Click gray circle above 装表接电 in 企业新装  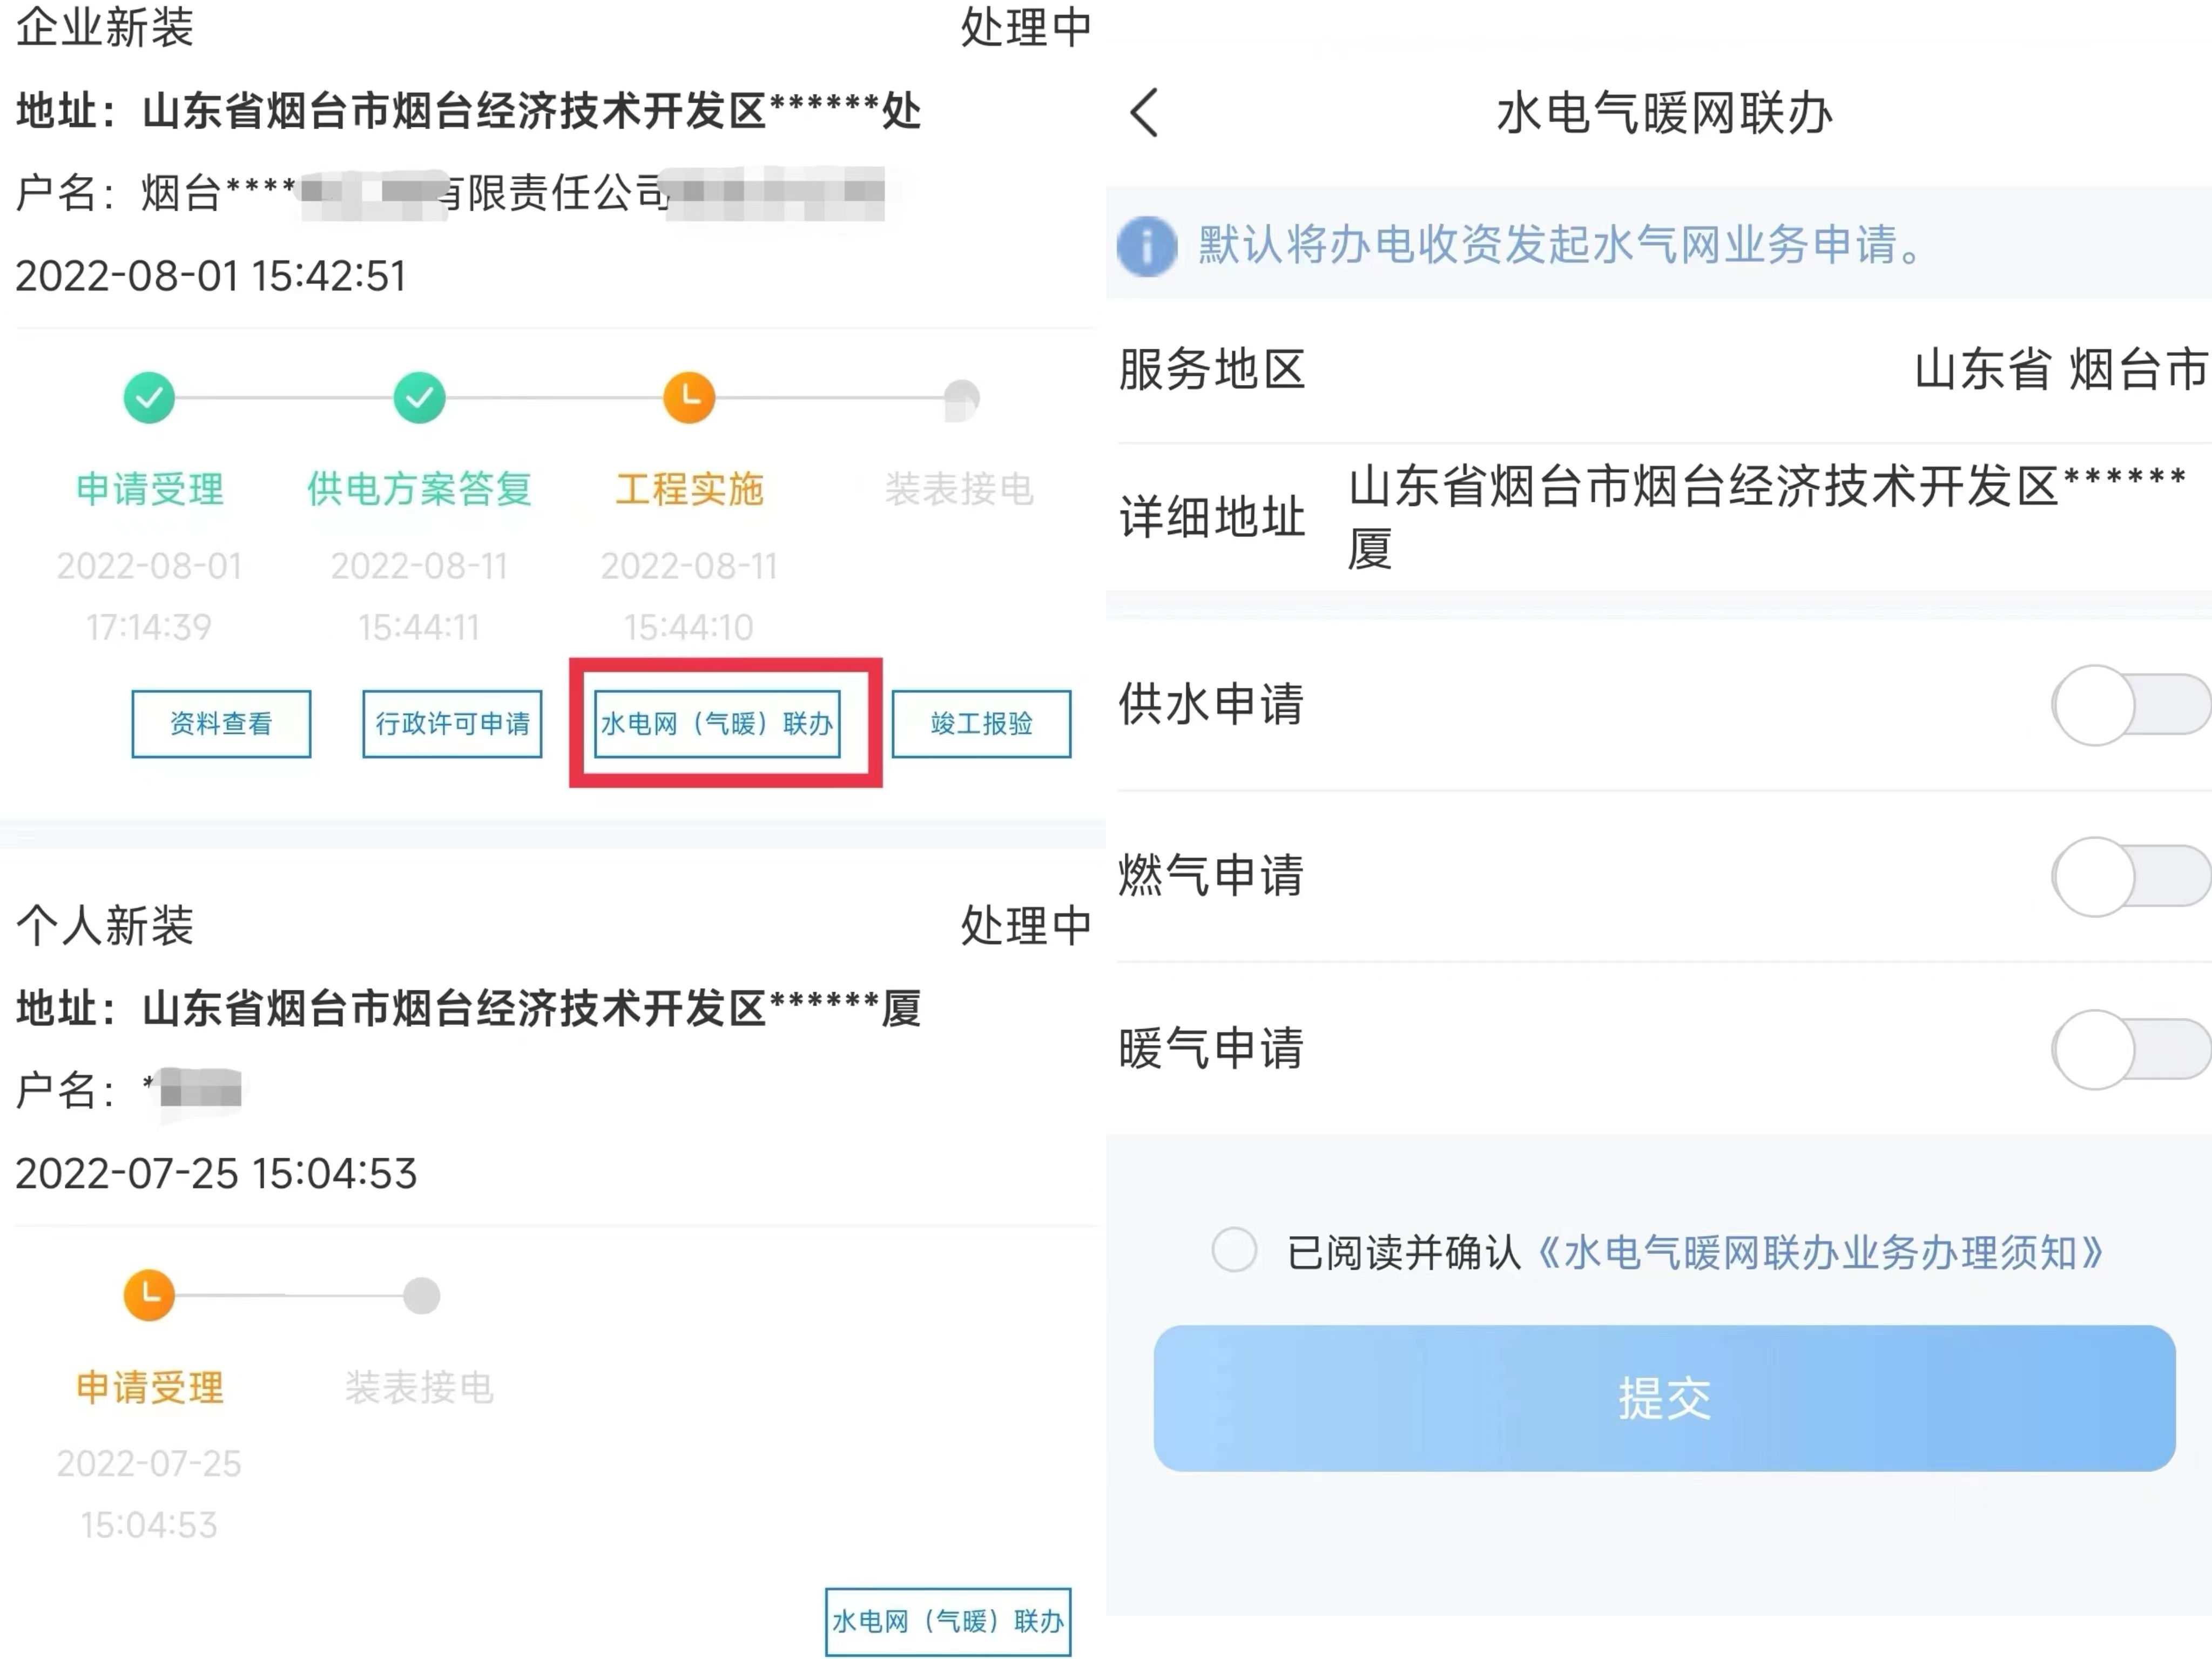coord(960,399)
